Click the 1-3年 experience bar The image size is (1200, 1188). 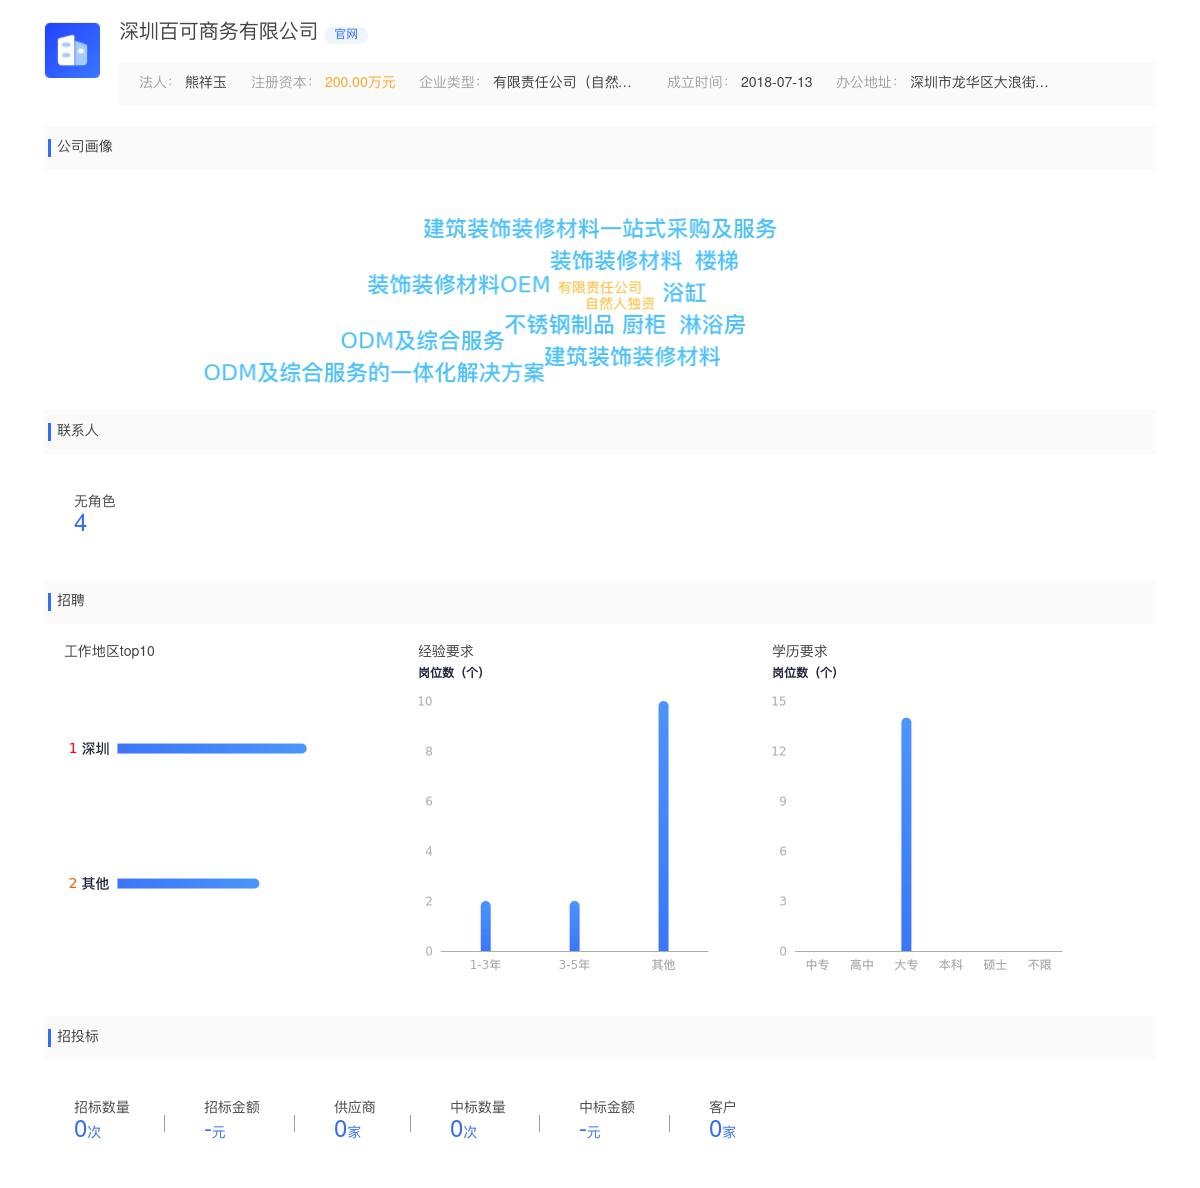coord(486,926)
